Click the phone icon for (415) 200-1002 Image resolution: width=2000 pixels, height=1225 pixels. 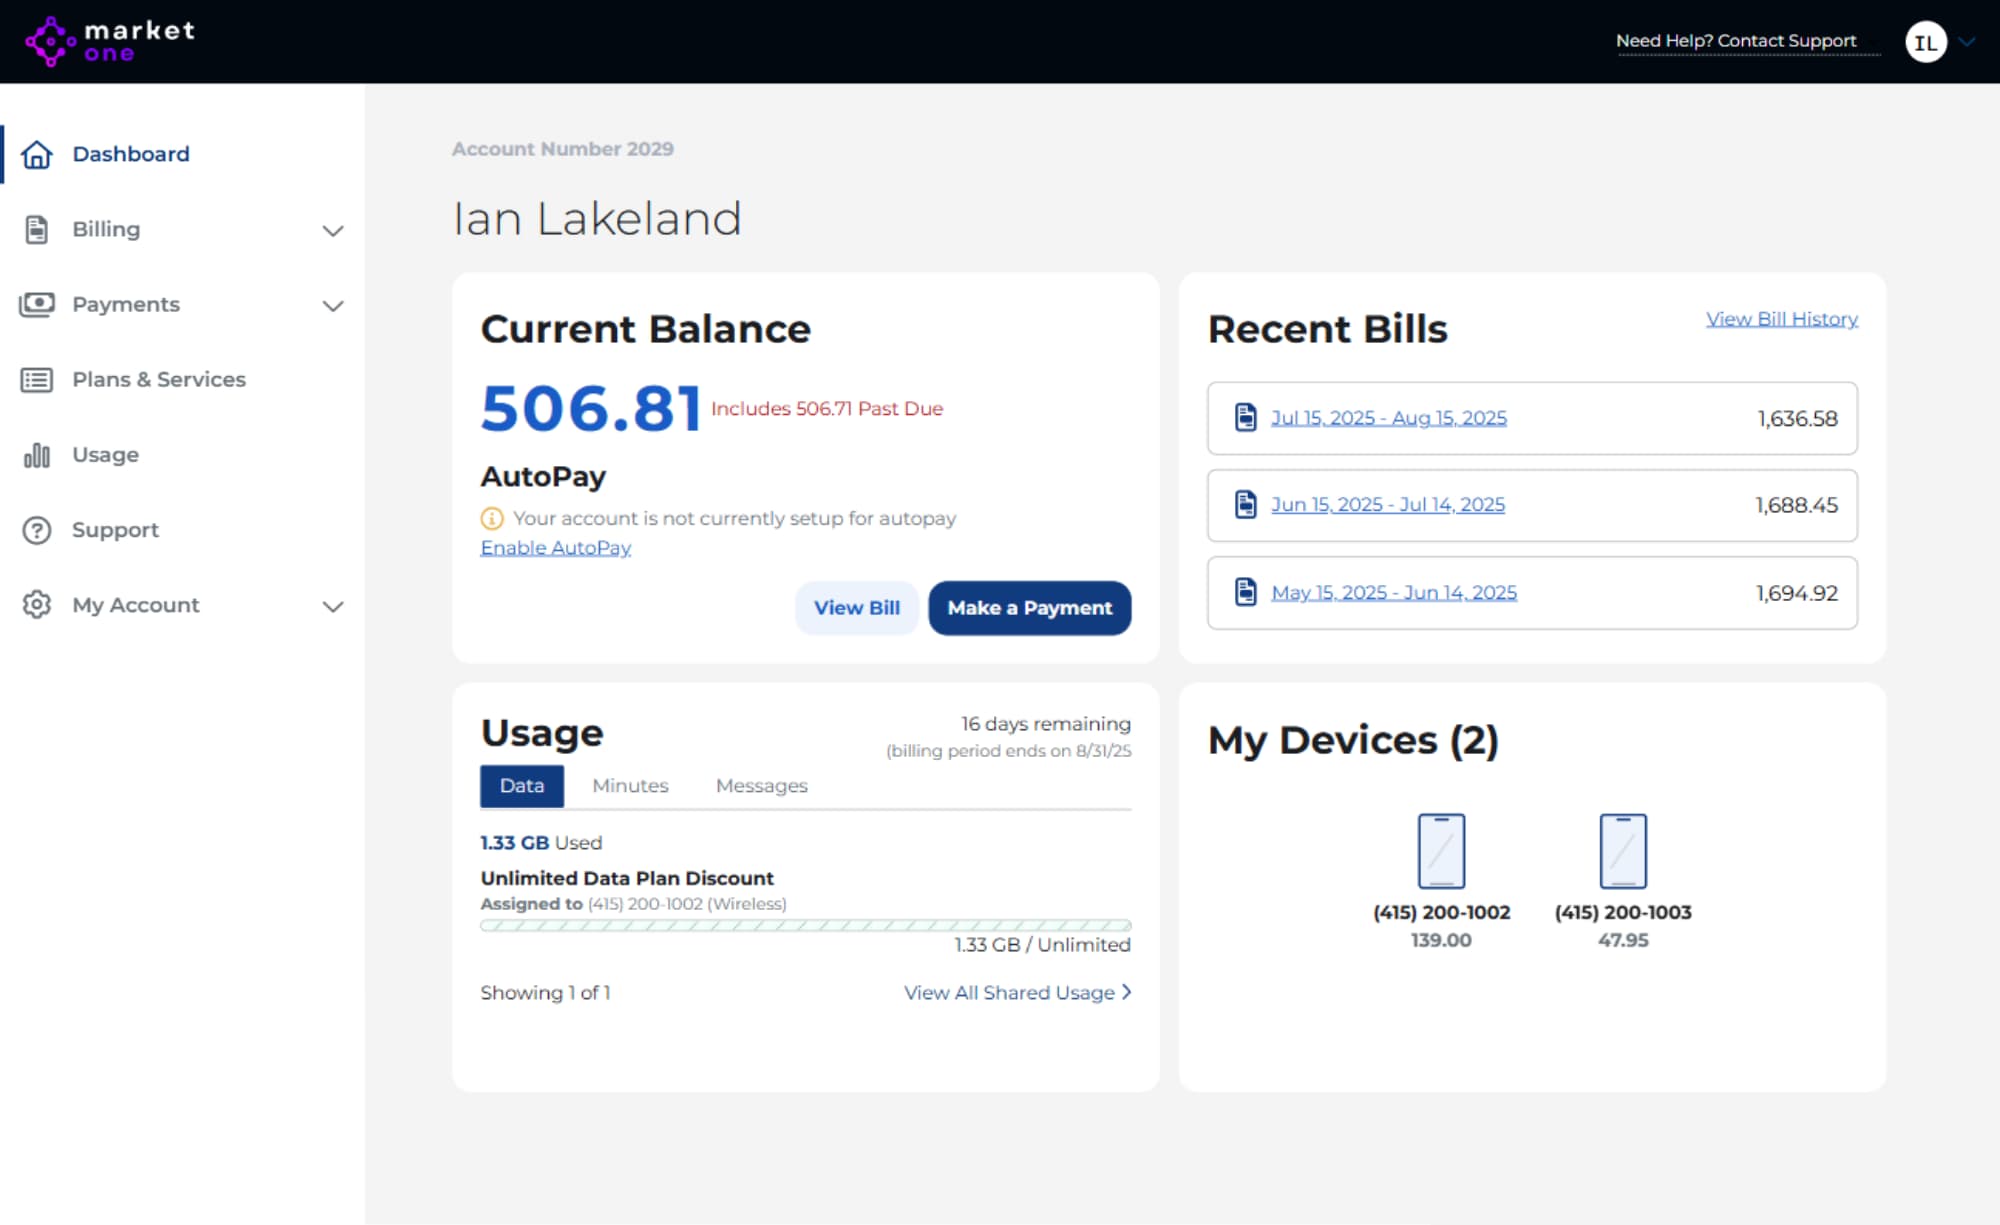coord(1441,851)
